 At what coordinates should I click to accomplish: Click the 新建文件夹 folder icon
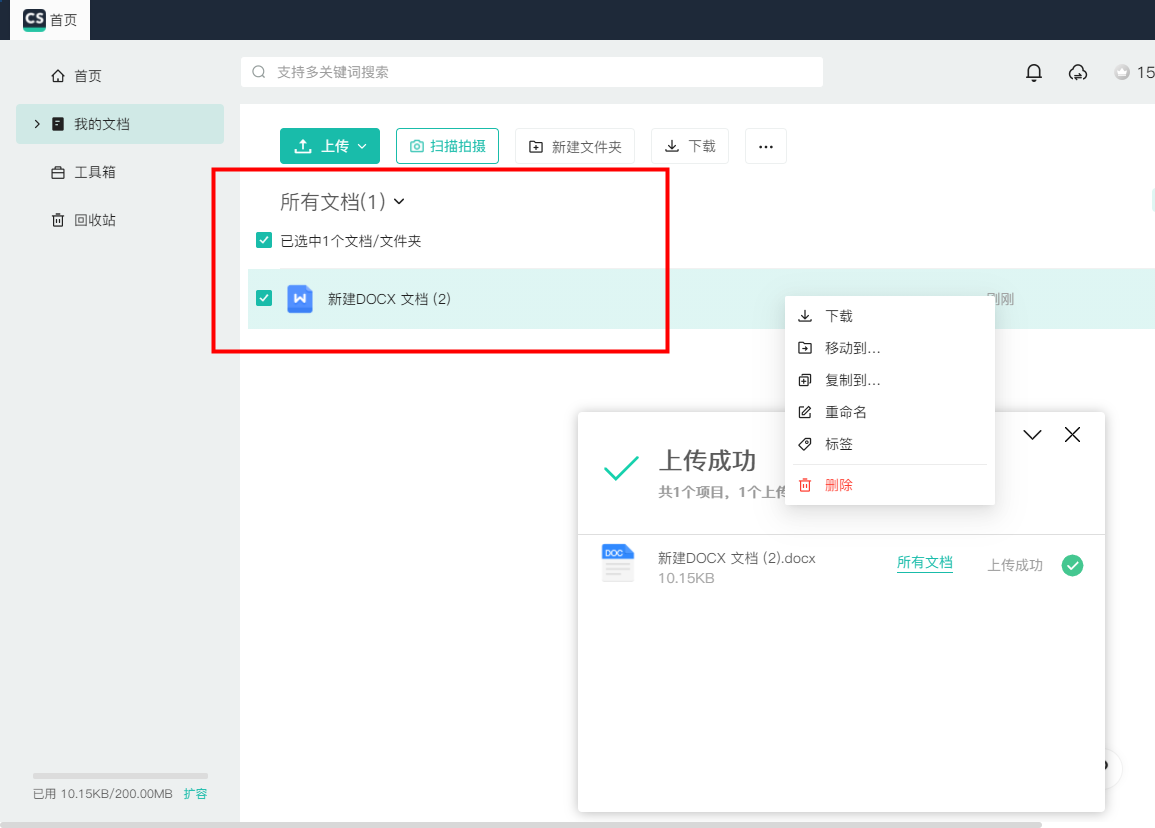point(534,145)
